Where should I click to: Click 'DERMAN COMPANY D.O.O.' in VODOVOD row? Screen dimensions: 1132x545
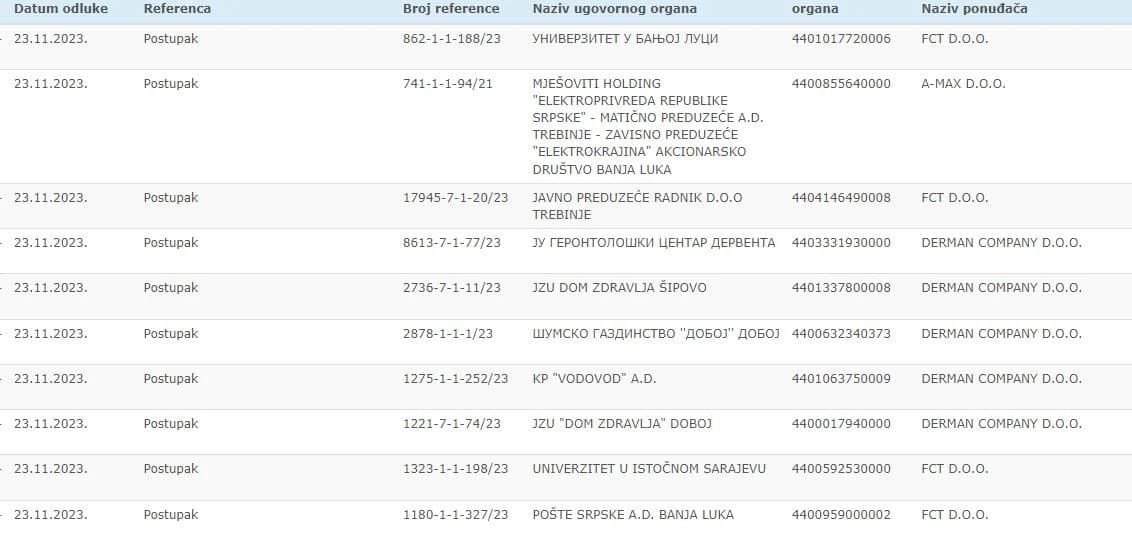click(1001, 378)
